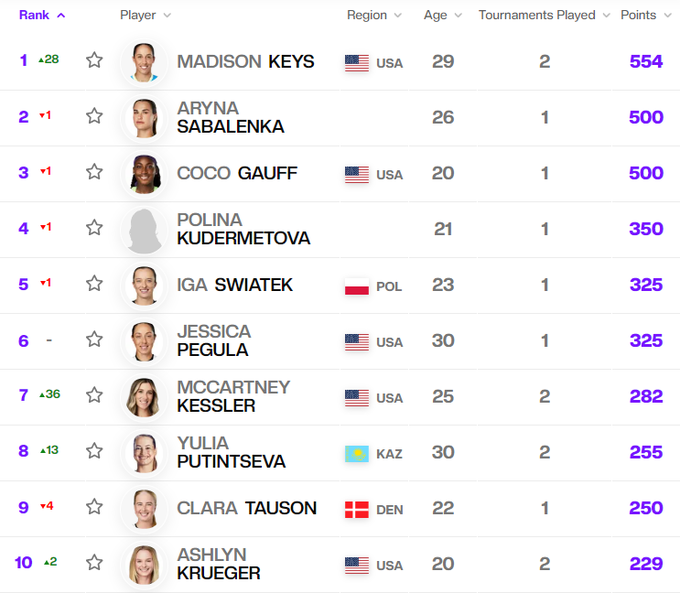The width and height of the screenshot is (680, 593).
Task: Expand the Tournaments Played sort options
Action: point(544,15)
